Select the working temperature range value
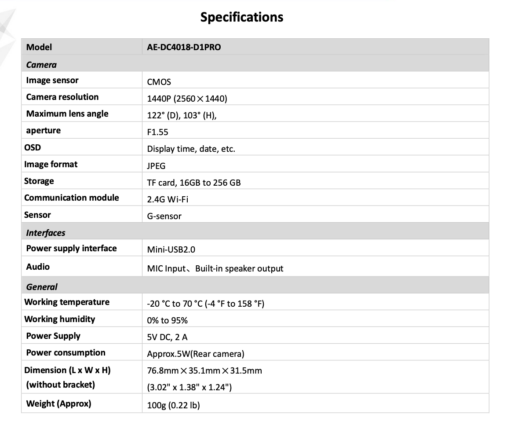 point(206,304)
